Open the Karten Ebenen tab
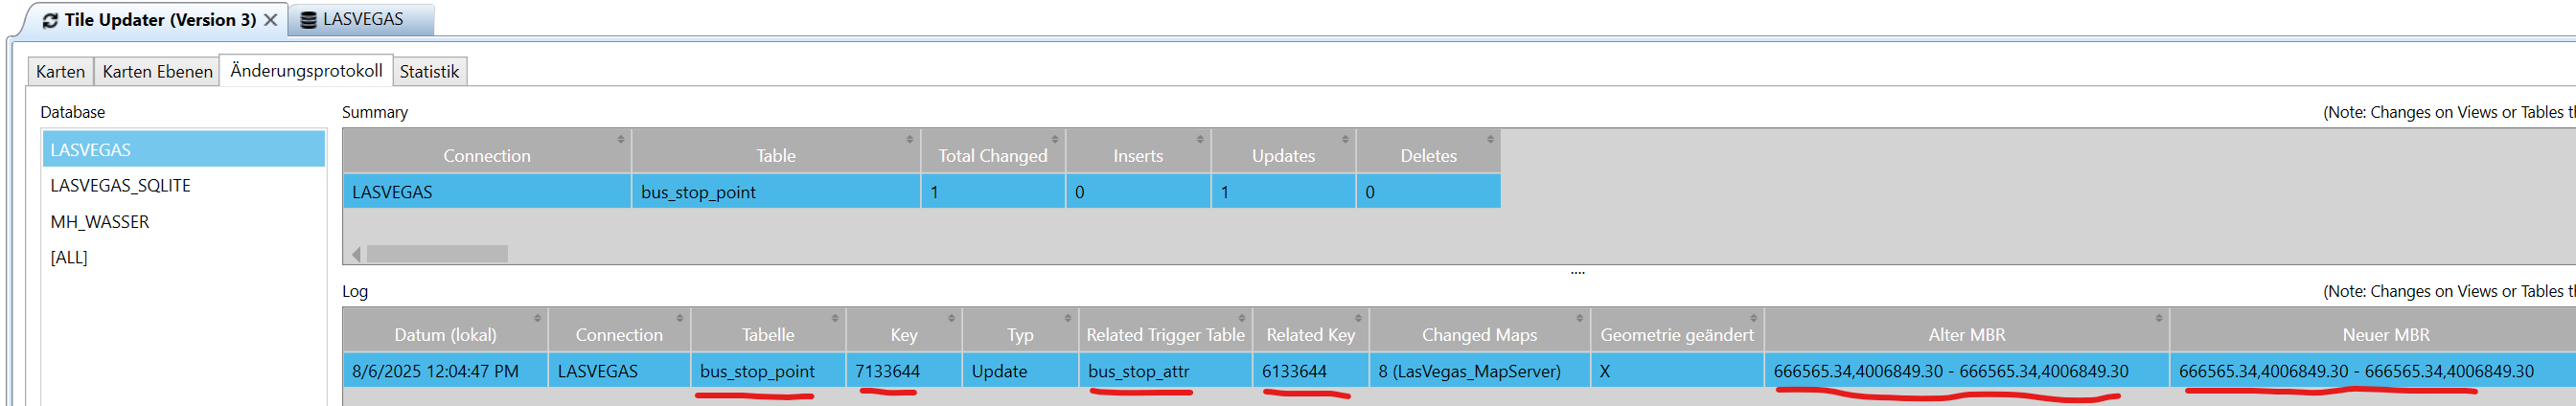The width and height of the screenshot is (2576, 406). coord(157,72)
